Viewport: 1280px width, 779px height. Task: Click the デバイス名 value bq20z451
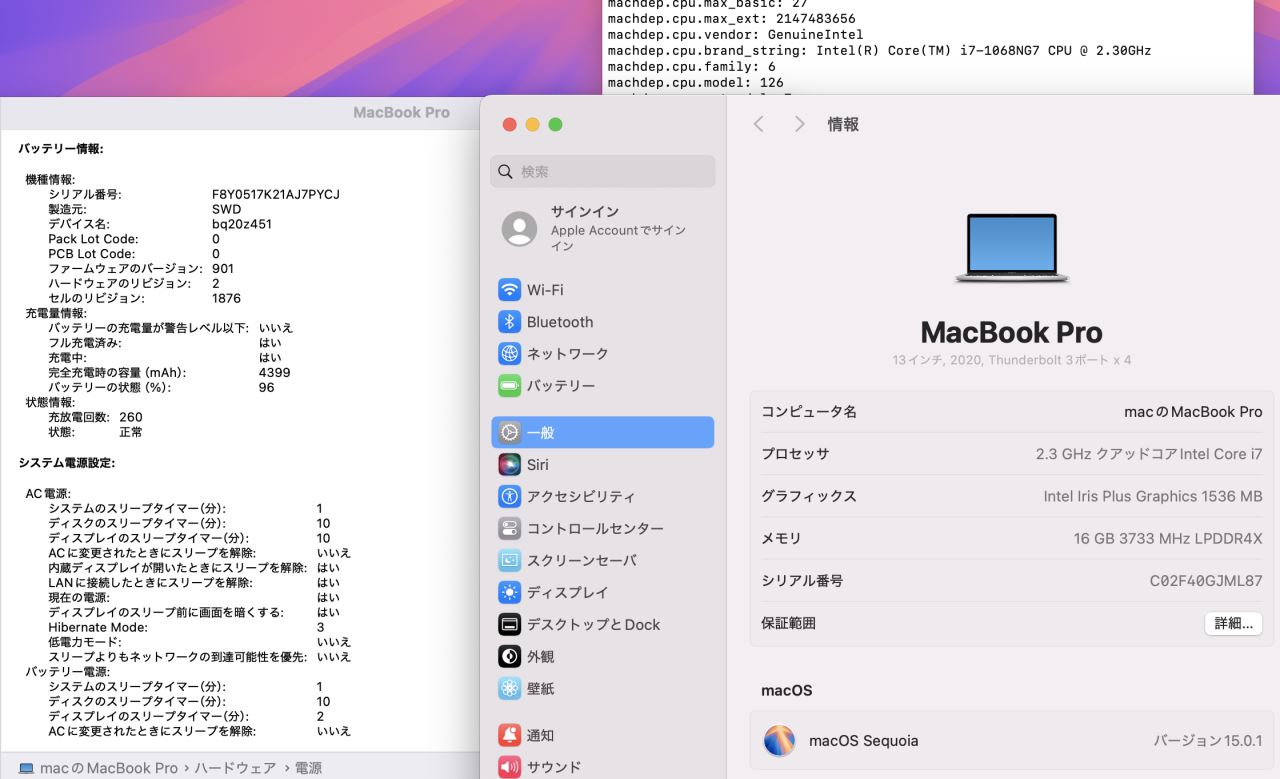pos(242,224)
